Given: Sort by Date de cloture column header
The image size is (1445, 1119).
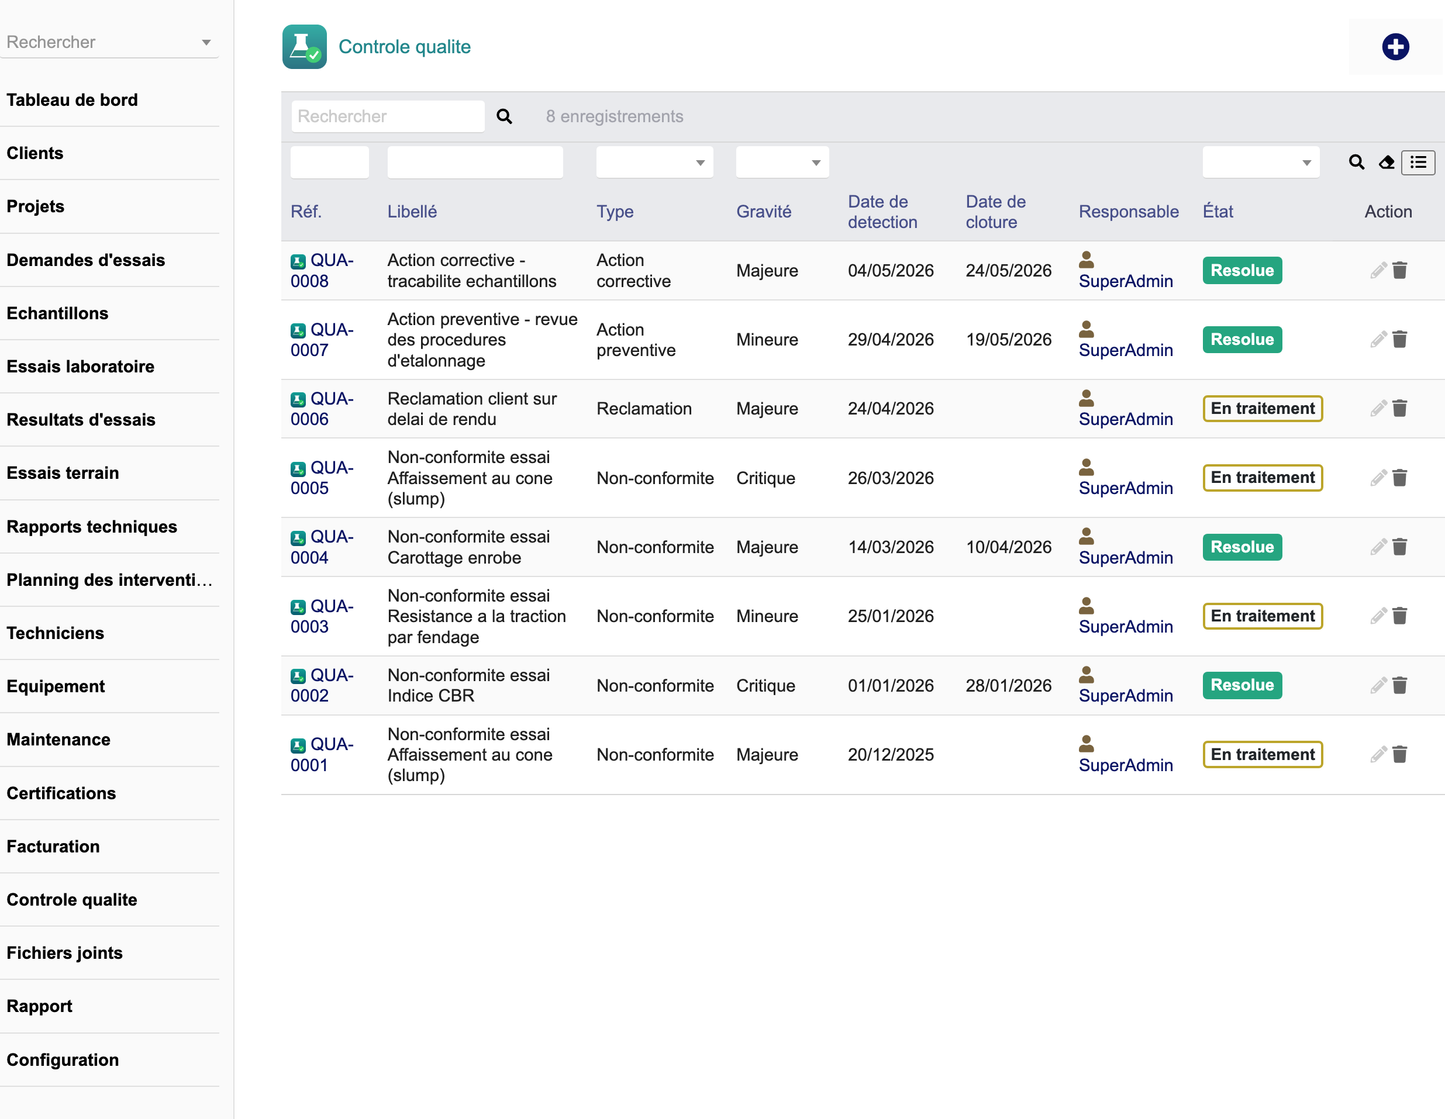Looking at the screenshot, I should [996, 212].
